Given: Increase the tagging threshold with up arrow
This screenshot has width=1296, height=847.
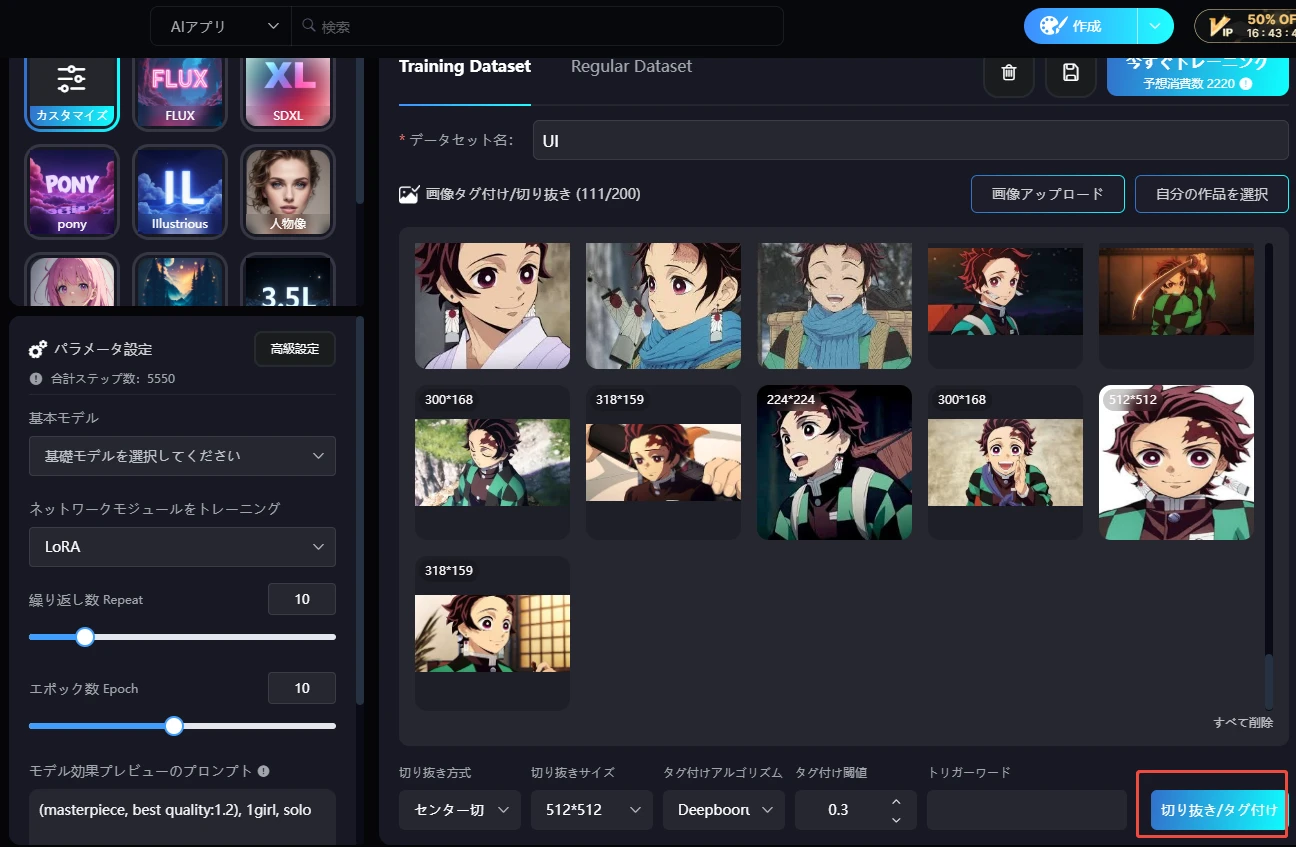Looking at the screenshot, I should point(896,802).
